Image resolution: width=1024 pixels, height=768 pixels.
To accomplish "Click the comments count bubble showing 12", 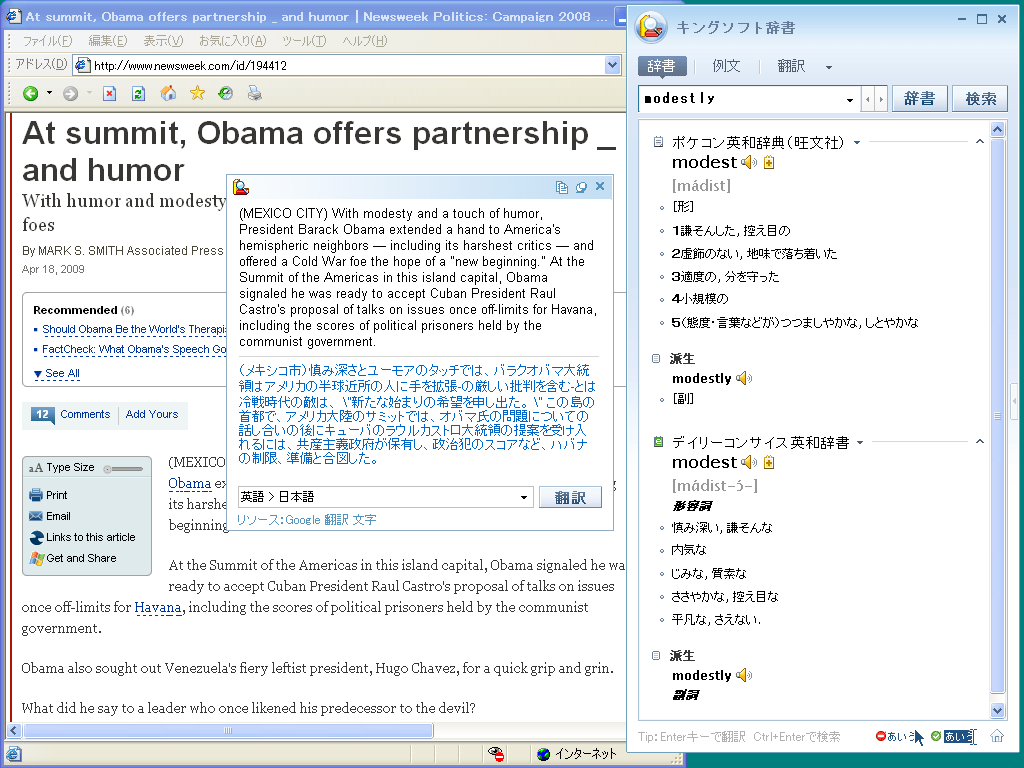I will coord(42,415).
